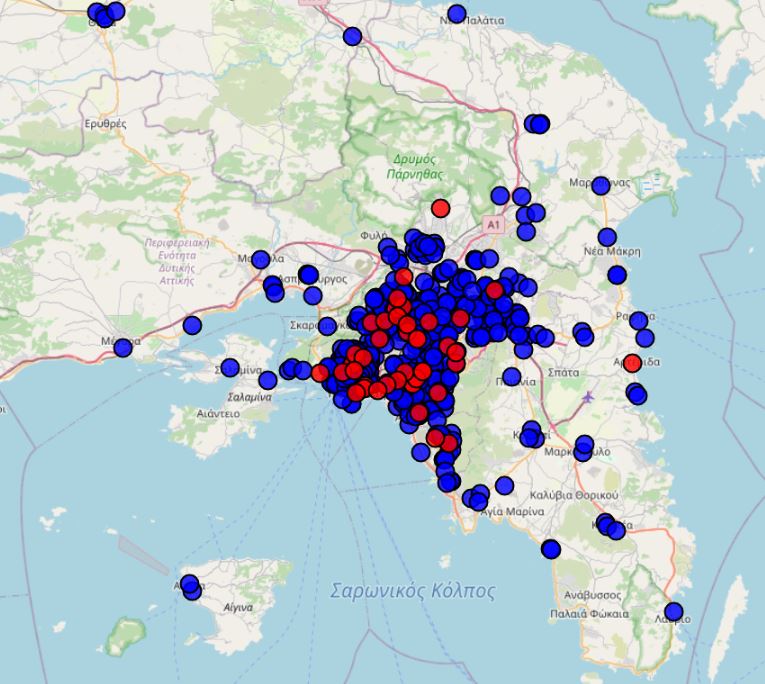Select the red marker at Αρτέμιδα on east coast
This screenshot has width=765, height=684.
(633, 362)
